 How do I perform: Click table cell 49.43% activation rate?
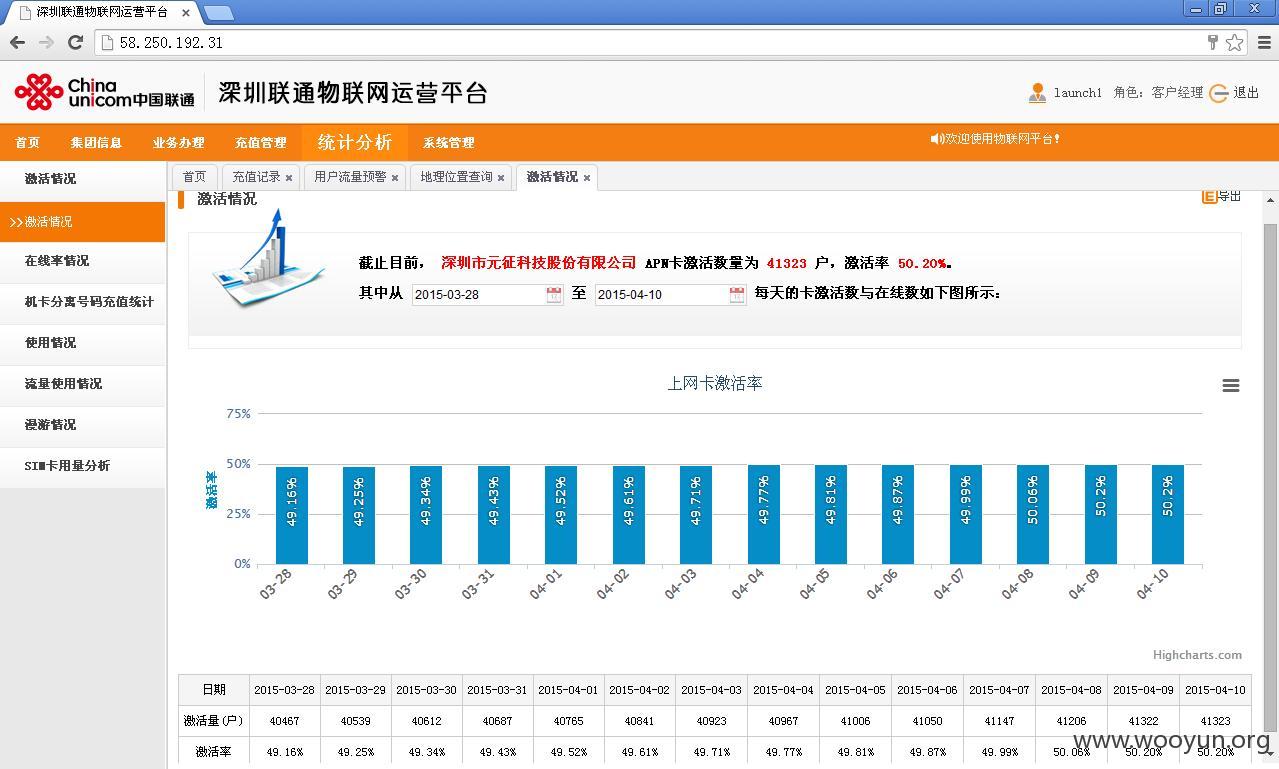click(x=498, y=752)
